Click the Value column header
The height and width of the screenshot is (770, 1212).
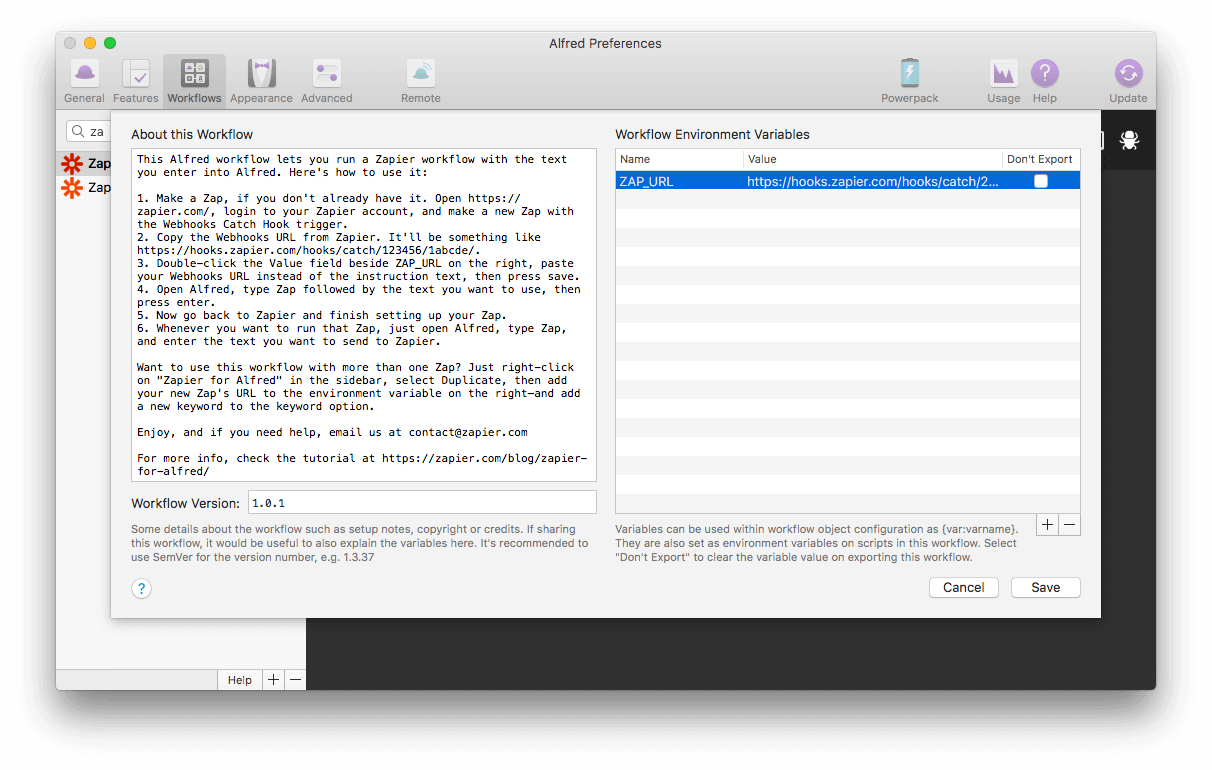[x=872, y=159]
